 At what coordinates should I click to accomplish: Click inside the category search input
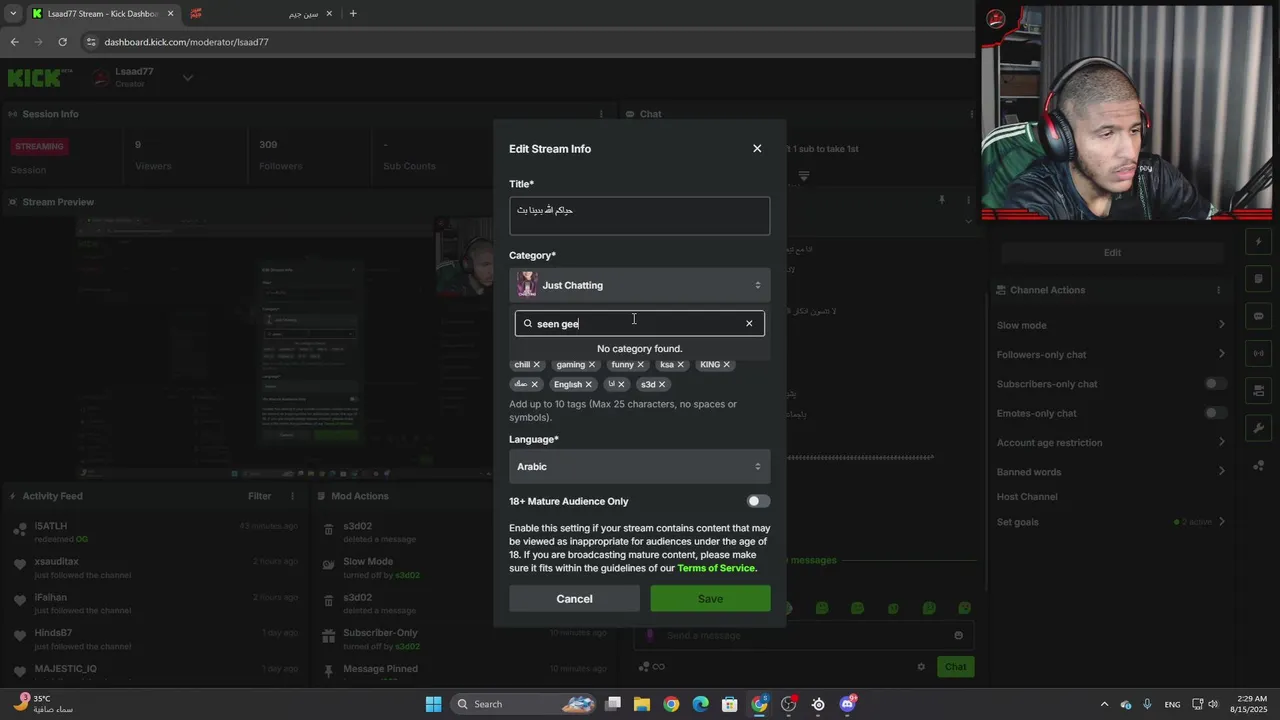coord(638,324)
